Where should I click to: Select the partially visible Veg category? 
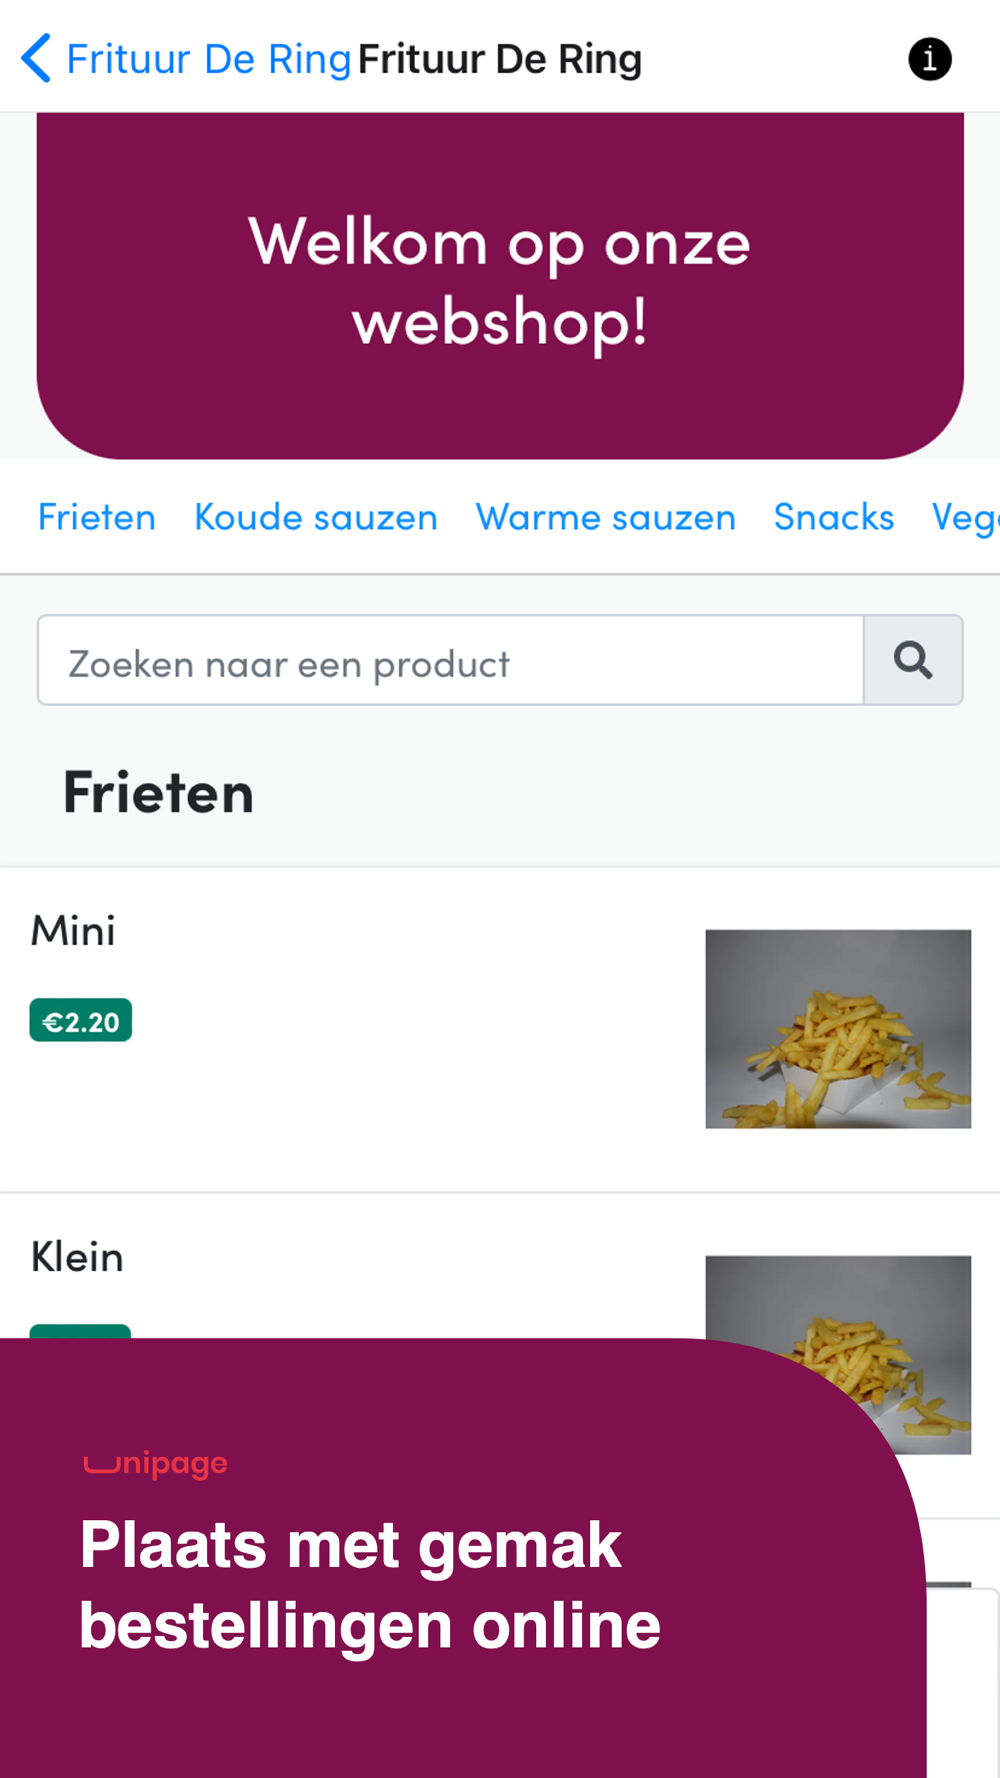click(965, 519)
